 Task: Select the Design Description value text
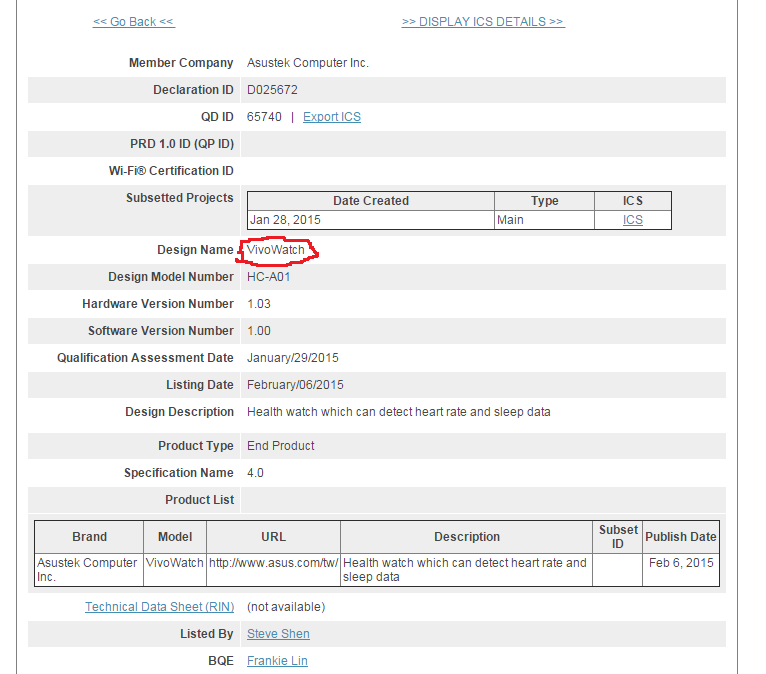coord(399,412)
